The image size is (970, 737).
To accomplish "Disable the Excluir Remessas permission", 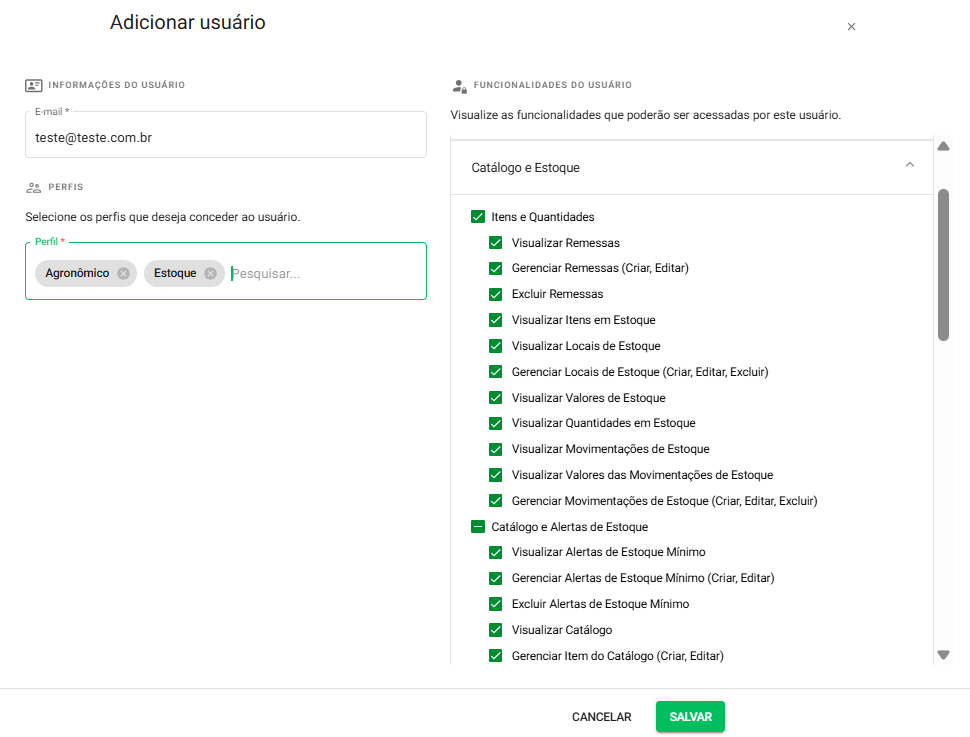I will coord(495,294).
